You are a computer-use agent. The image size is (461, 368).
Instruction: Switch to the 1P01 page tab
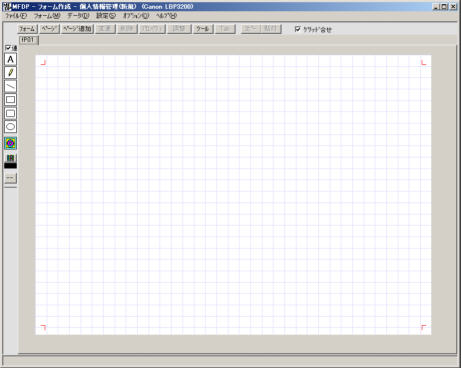29,40
